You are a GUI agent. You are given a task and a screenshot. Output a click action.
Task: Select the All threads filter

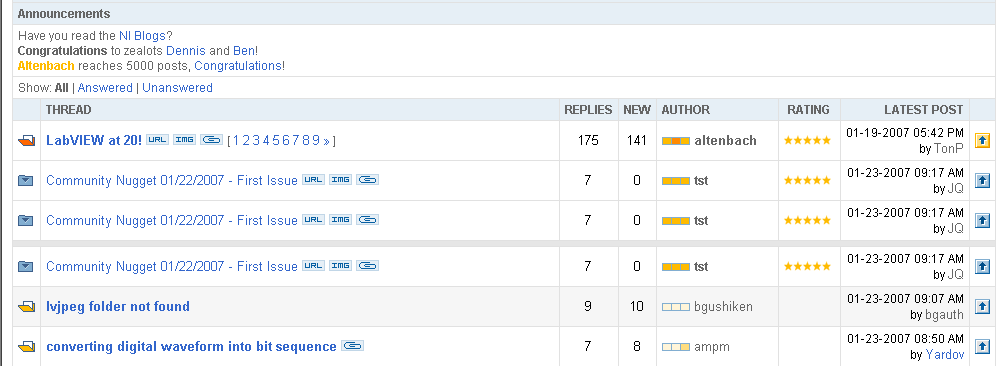[62, 88]
